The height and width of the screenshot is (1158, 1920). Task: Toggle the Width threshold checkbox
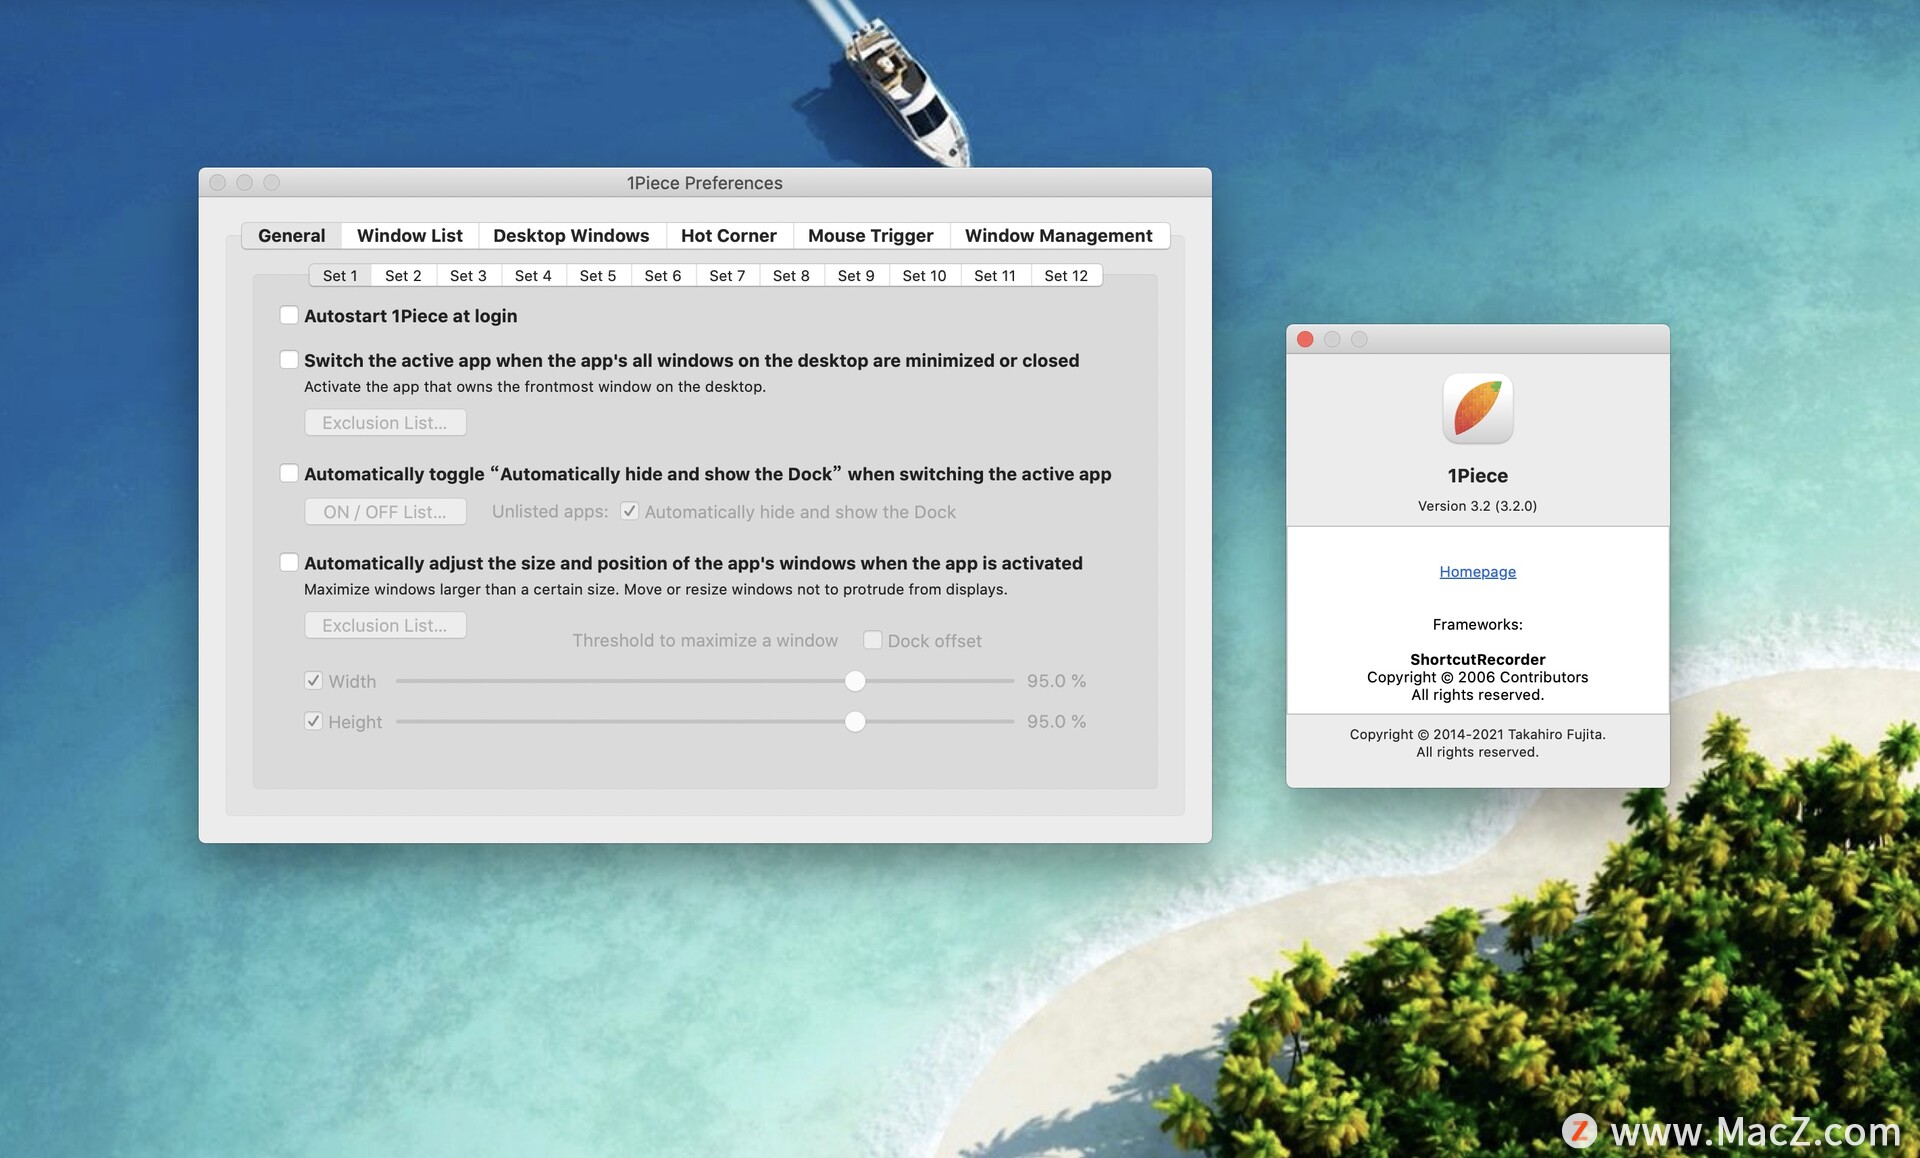pyautogui.click(x=313, y=681)
